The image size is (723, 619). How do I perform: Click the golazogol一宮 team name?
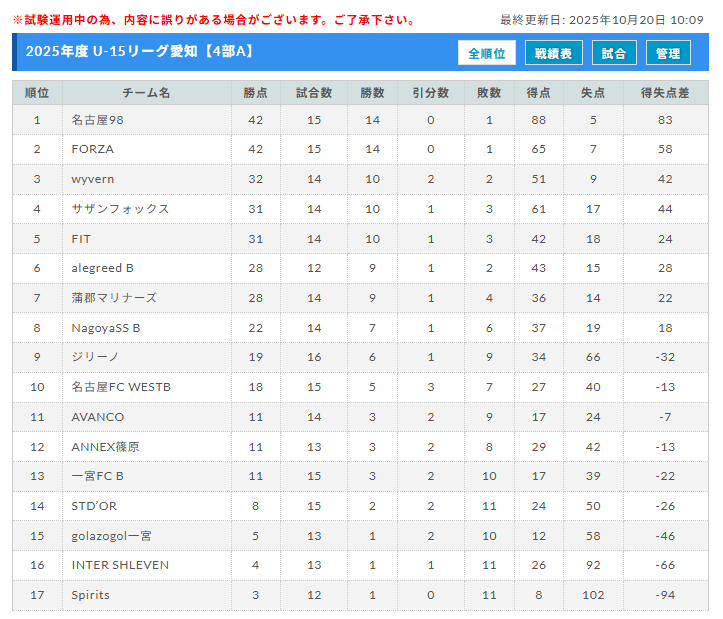pos(114,535)
